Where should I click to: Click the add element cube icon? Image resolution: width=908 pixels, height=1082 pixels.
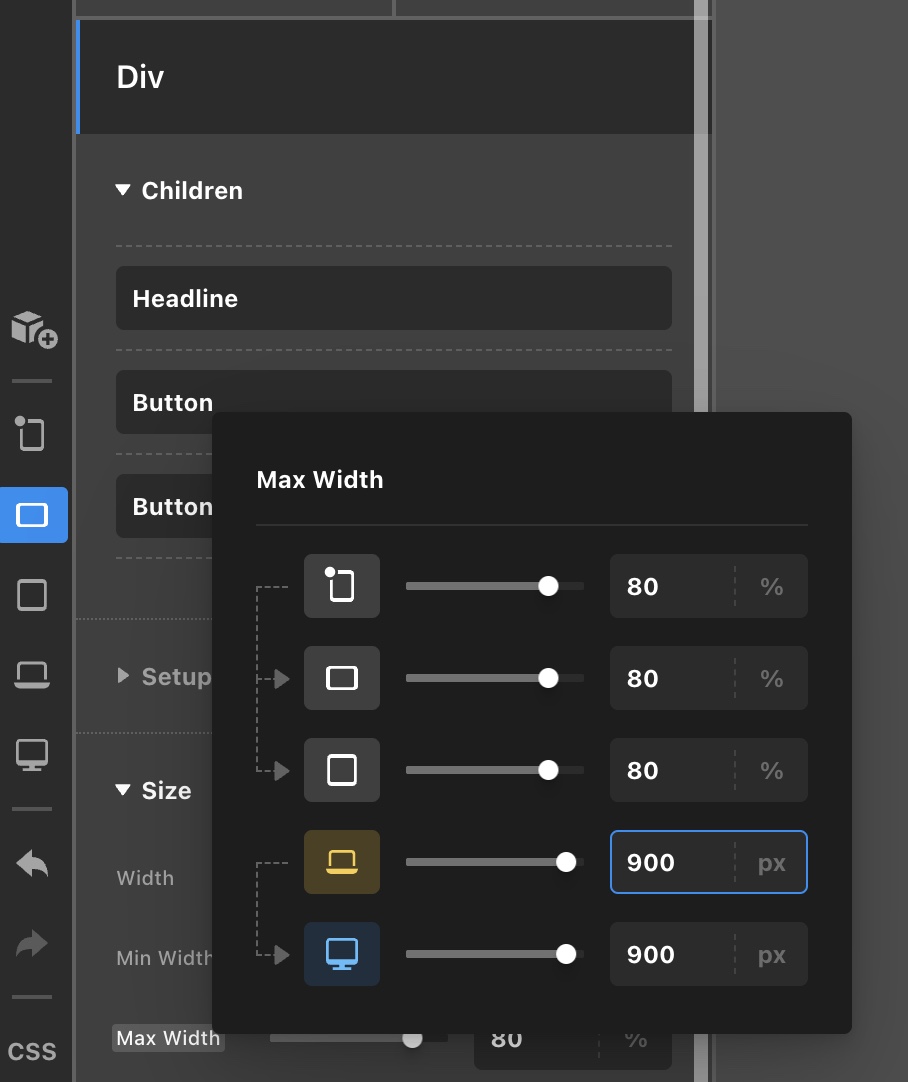33,328
